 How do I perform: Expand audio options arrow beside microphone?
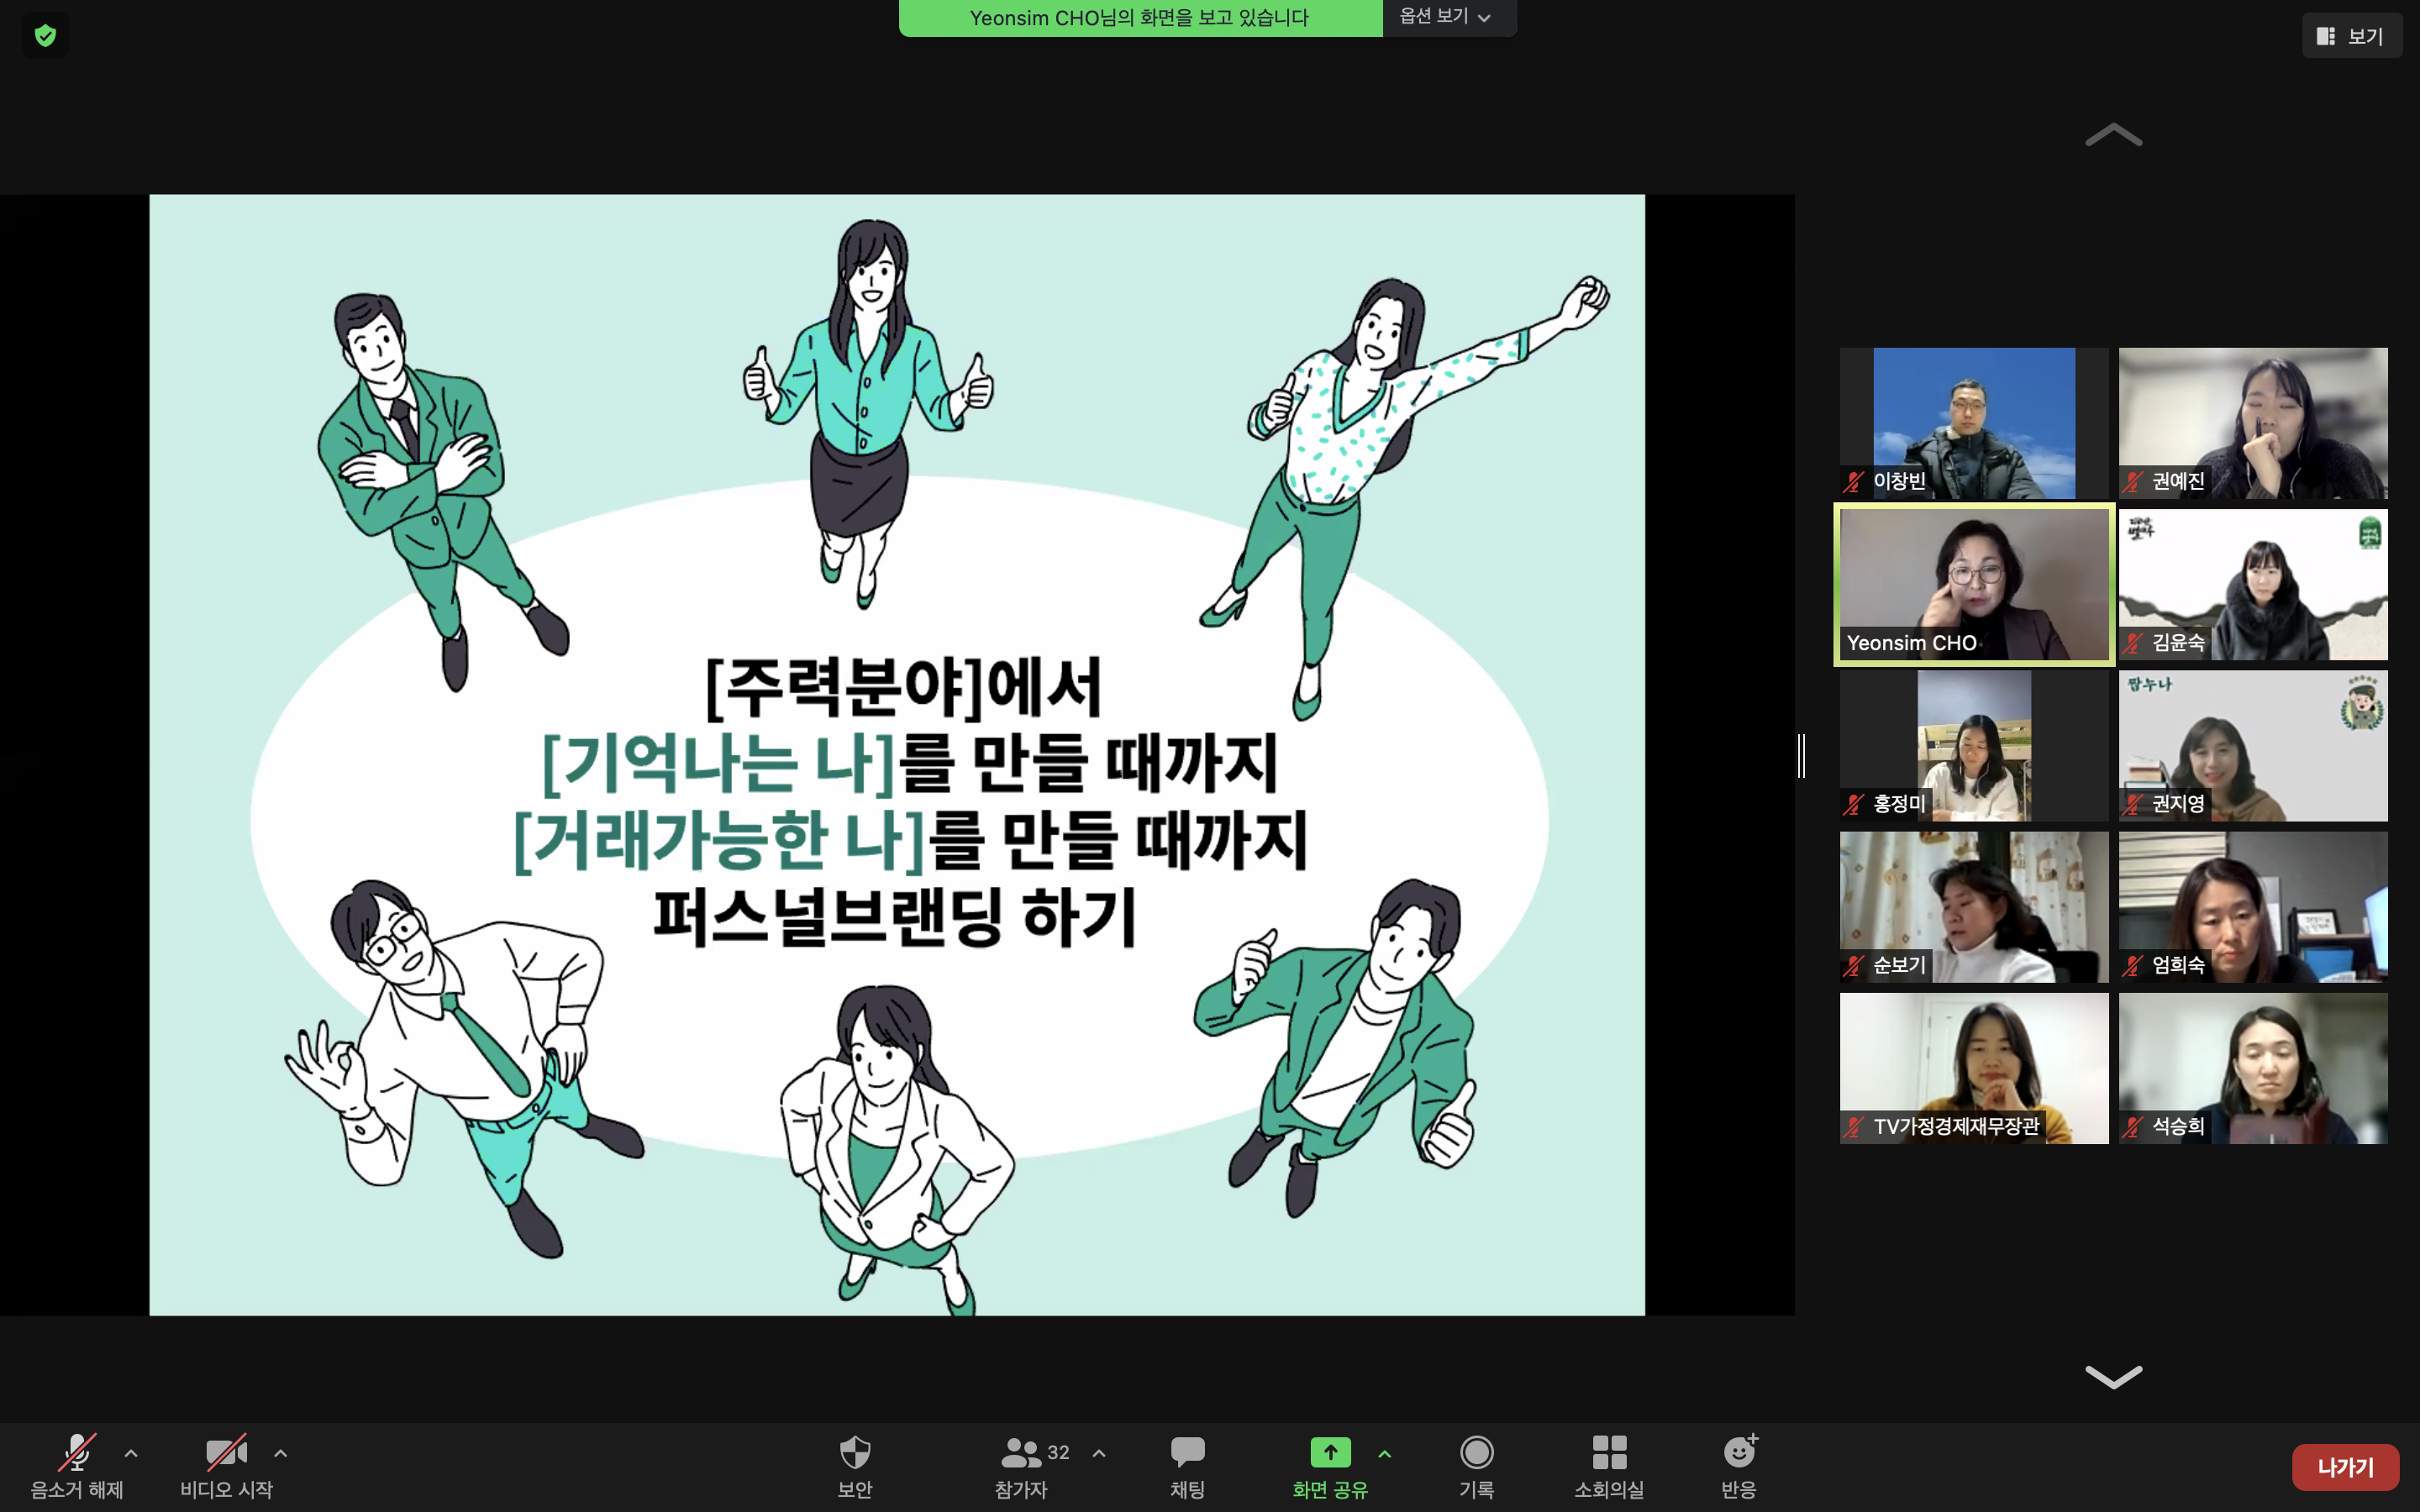point(131,1453)
